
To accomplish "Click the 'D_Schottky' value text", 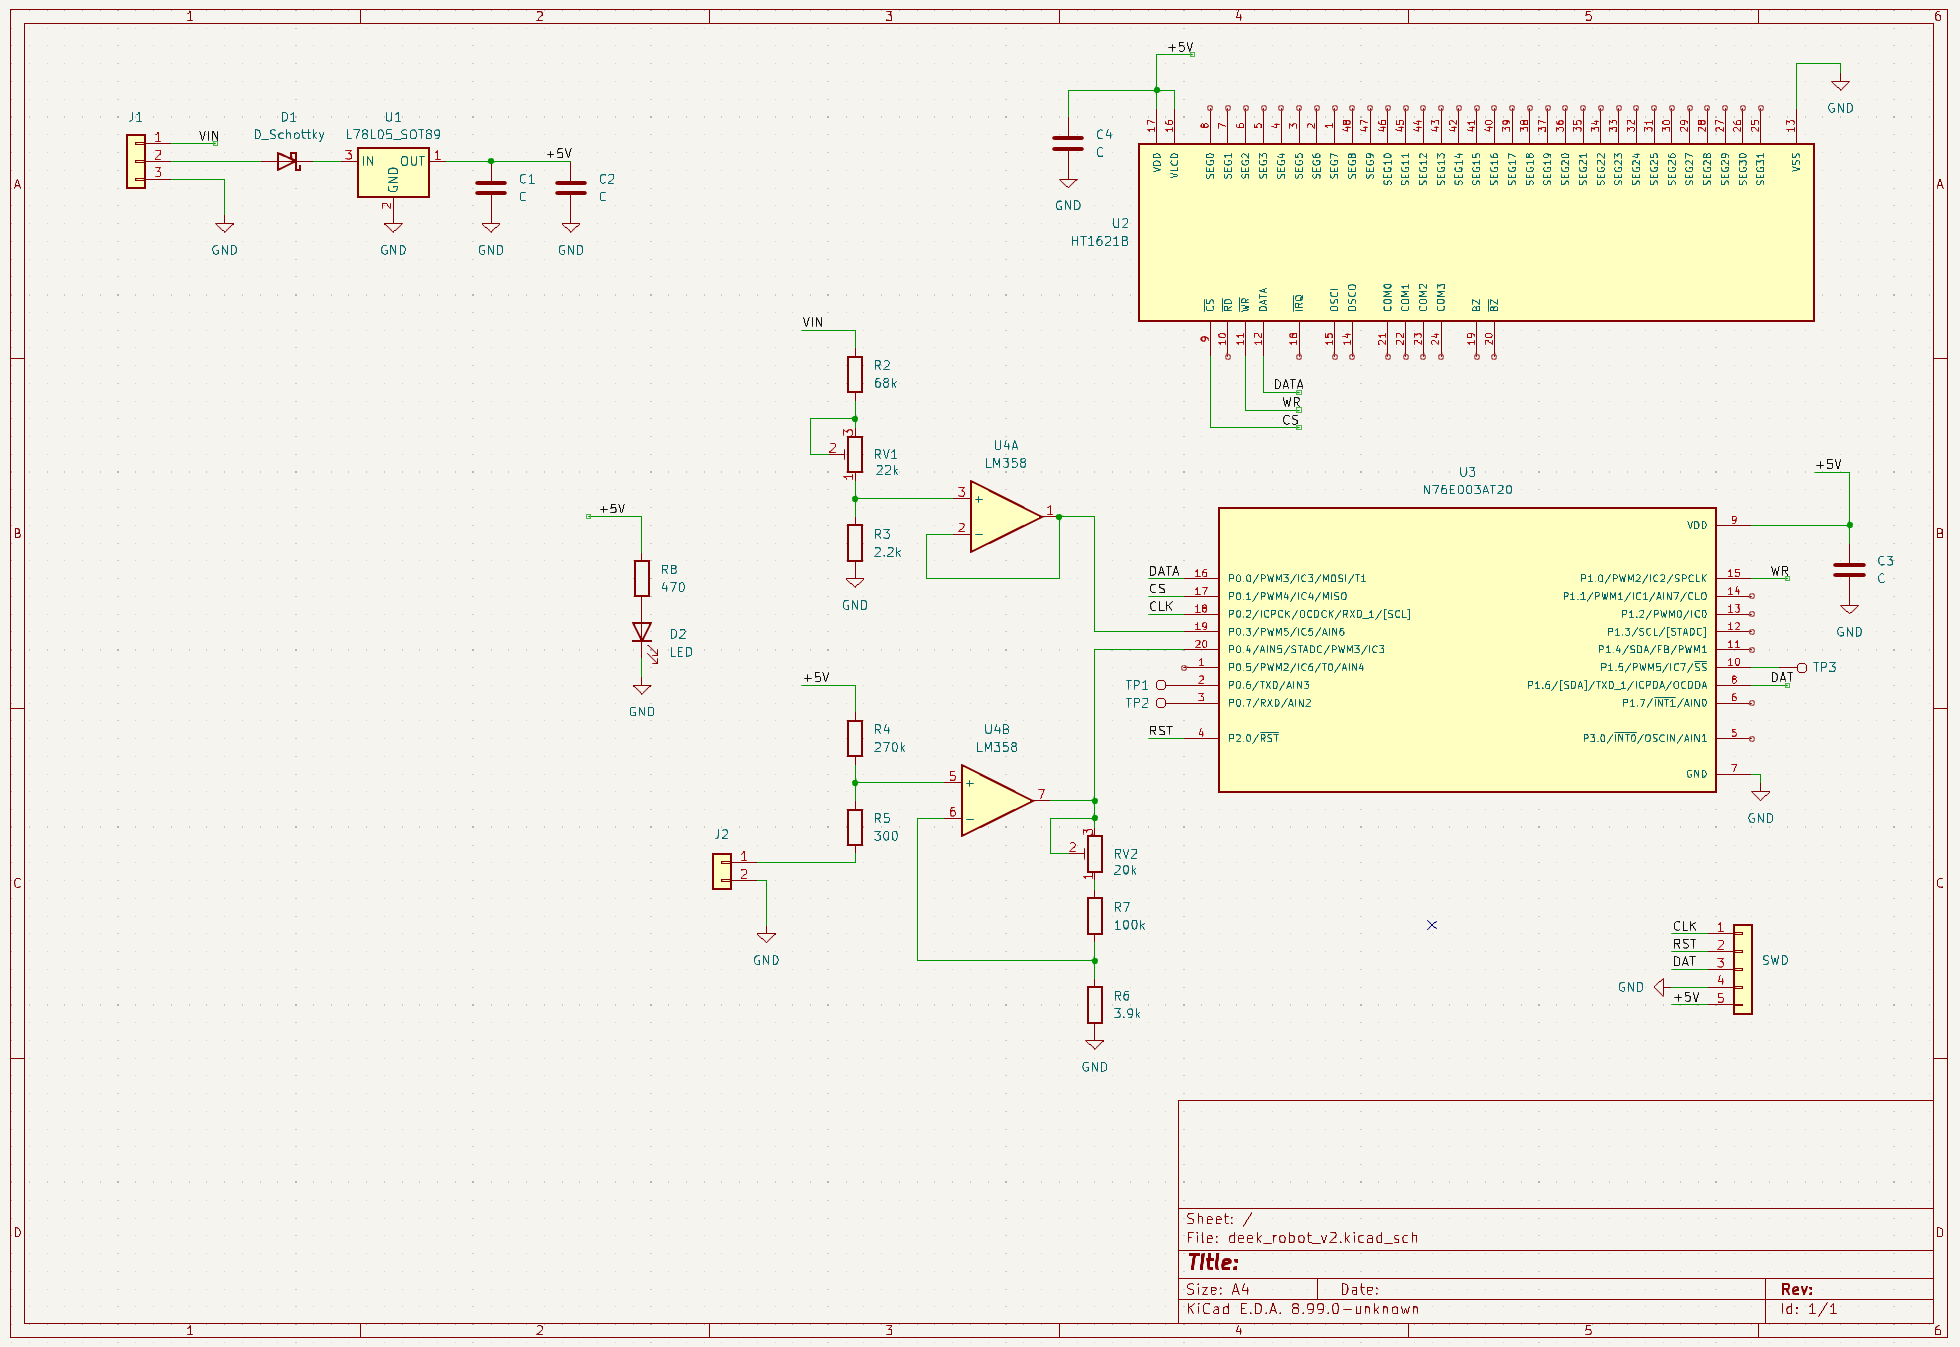I will [289, 134].
